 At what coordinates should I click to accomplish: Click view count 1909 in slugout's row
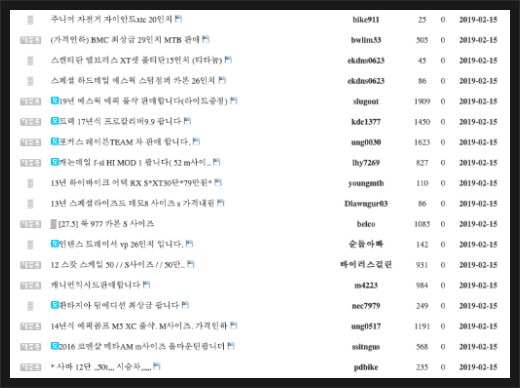point(422,101)
